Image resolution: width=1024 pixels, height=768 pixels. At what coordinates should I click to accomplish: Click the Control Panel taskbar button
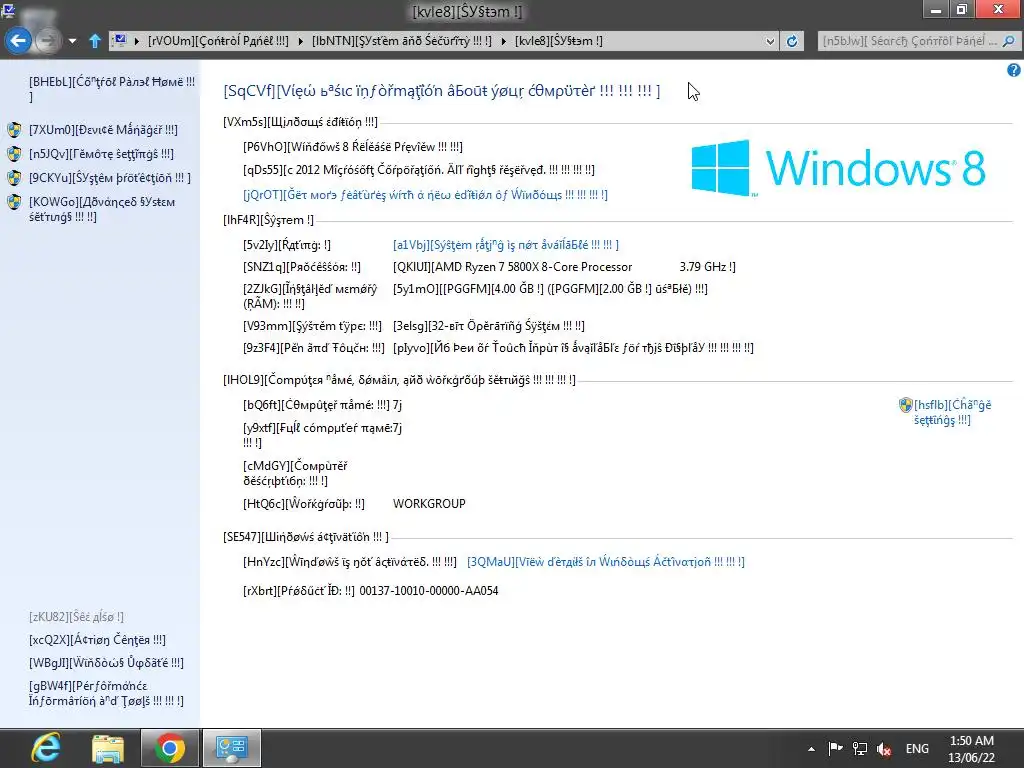point(231,748)
